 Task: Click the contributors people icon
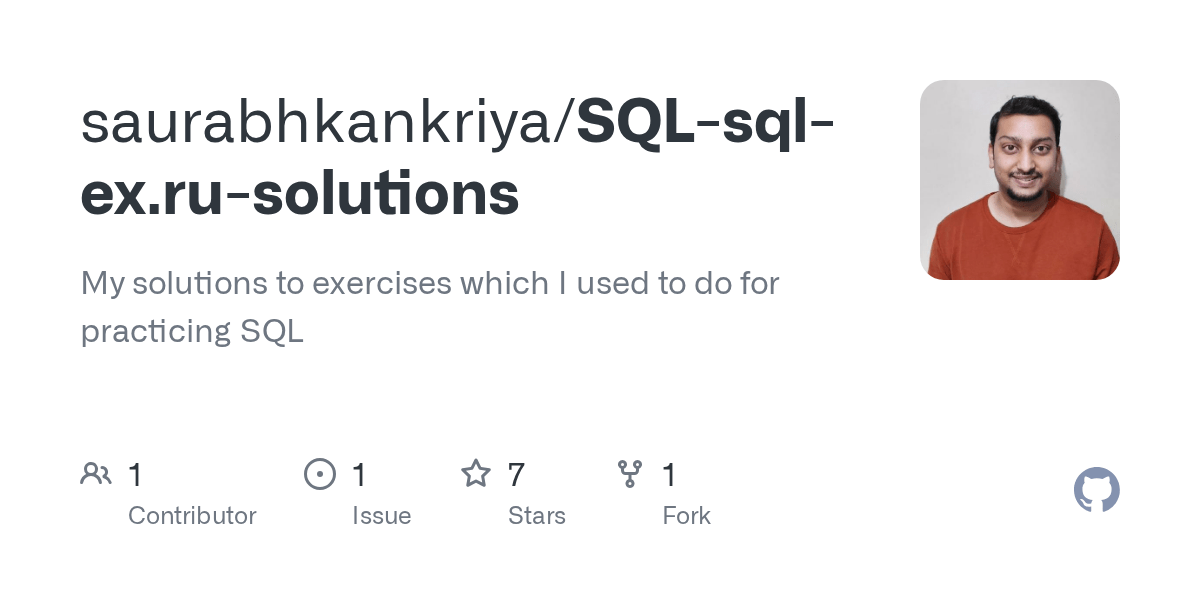96,474
